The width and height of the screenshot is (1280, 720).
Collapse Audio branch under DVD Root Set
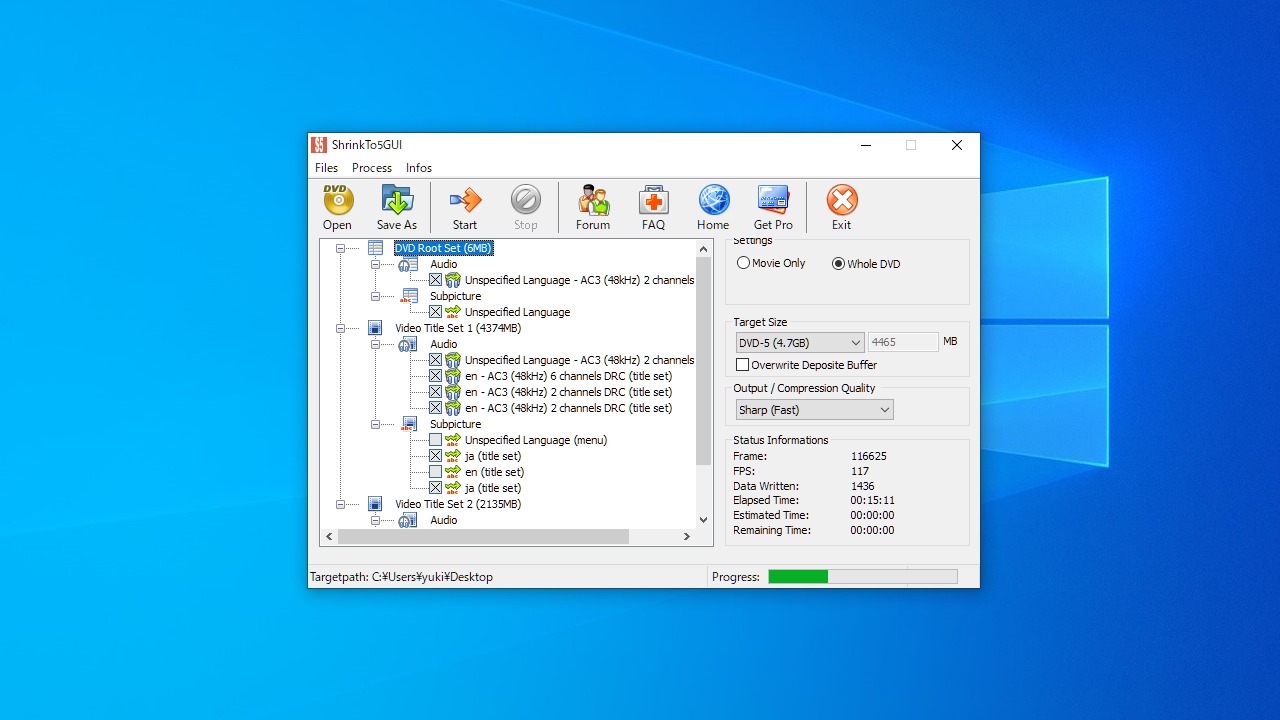(x=375, y=264)
